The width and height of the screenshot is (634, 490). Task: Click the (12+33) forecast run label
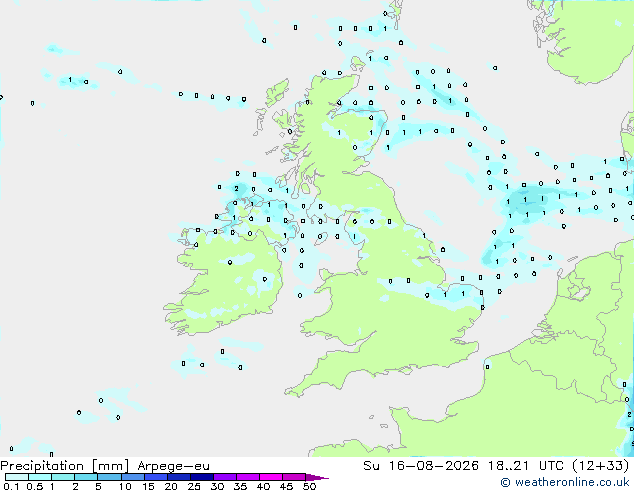(x=601, y=466)
